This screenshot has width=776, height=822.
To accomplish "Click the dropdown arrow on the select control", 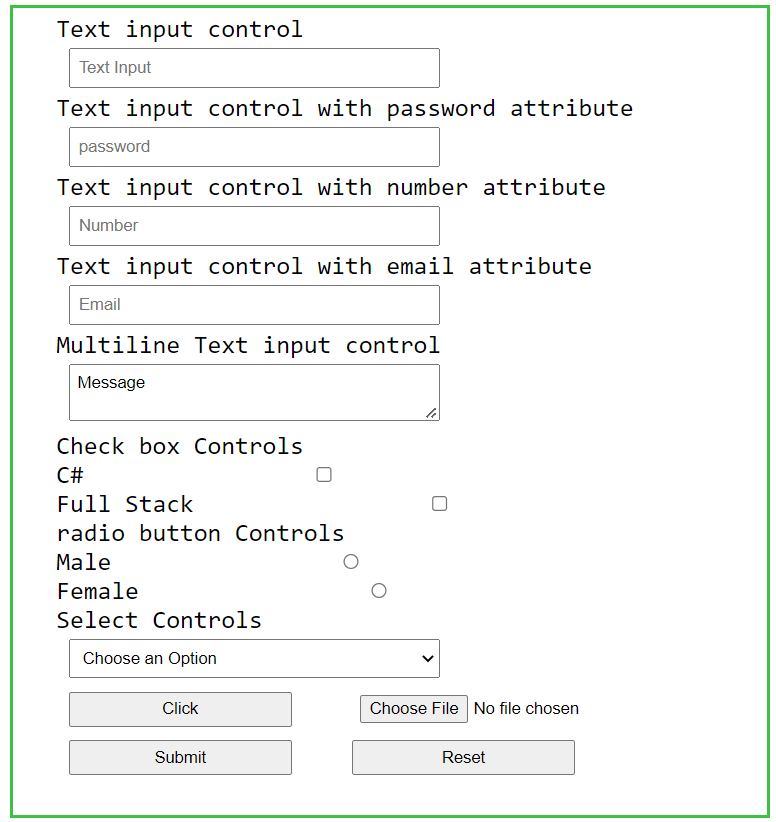I will (x=425, y=658).
